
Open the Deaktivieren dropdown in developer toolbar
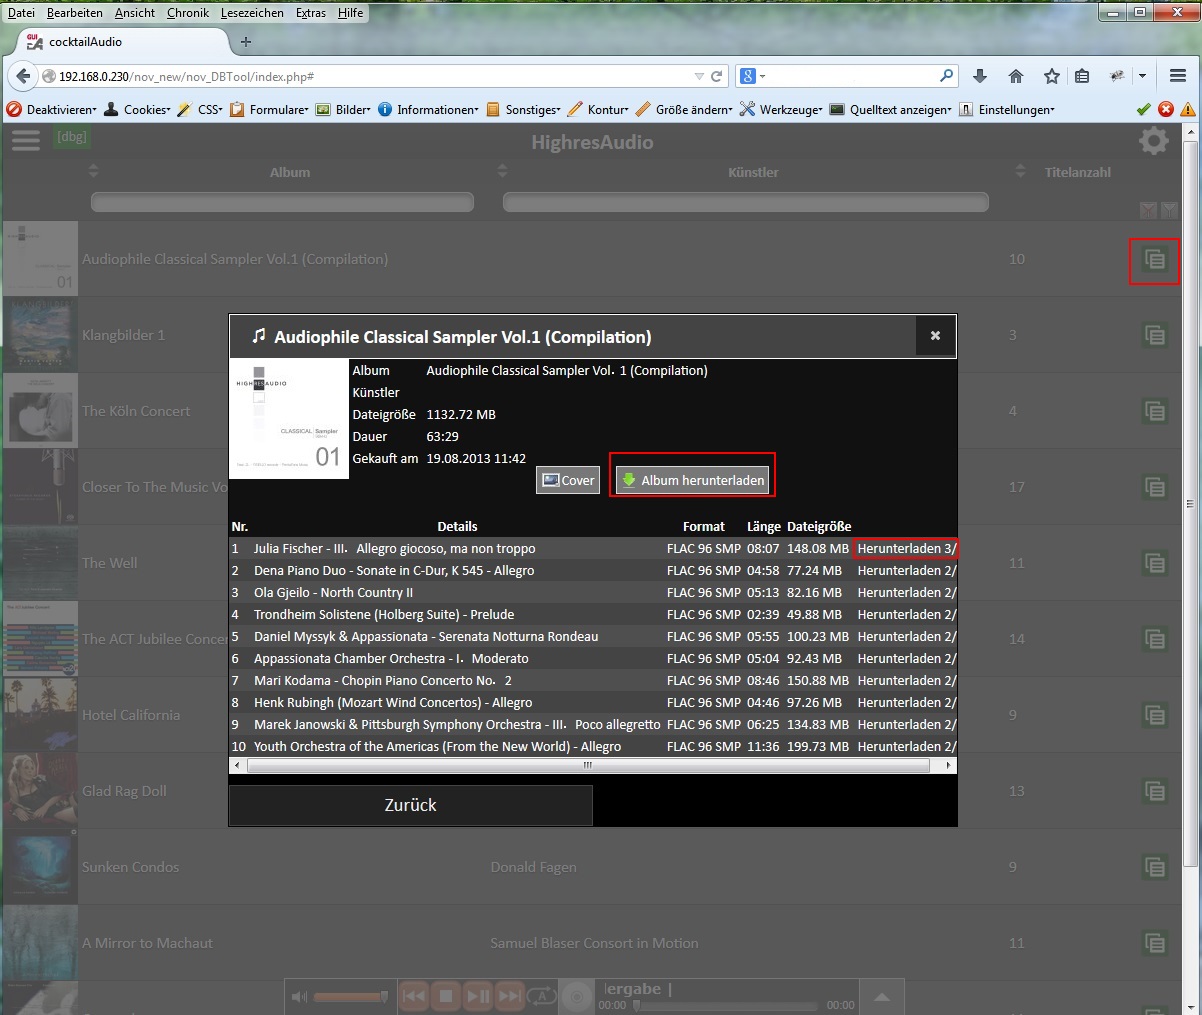coord(52,109)
